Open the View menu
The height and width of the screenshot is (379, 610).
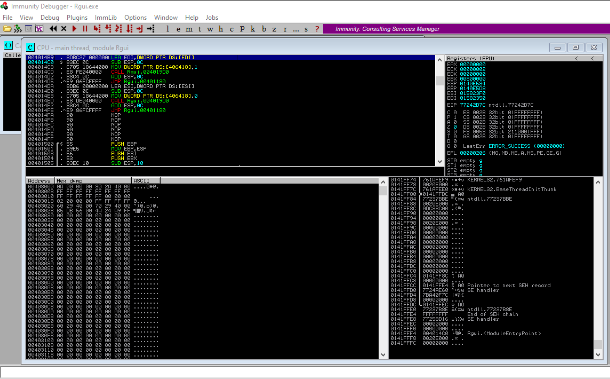(26, 18)
